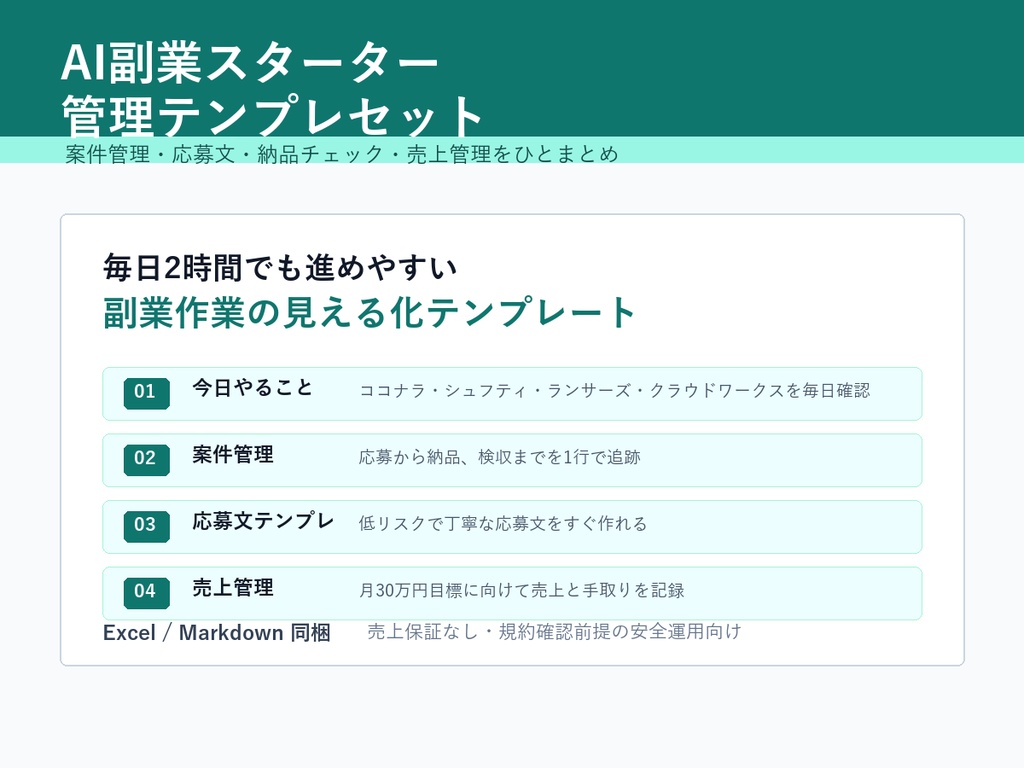Click the title "AI副業スターター"
Image resolution: width=1024 pixels, height=768 pixels.
click(x=249, y=63)
